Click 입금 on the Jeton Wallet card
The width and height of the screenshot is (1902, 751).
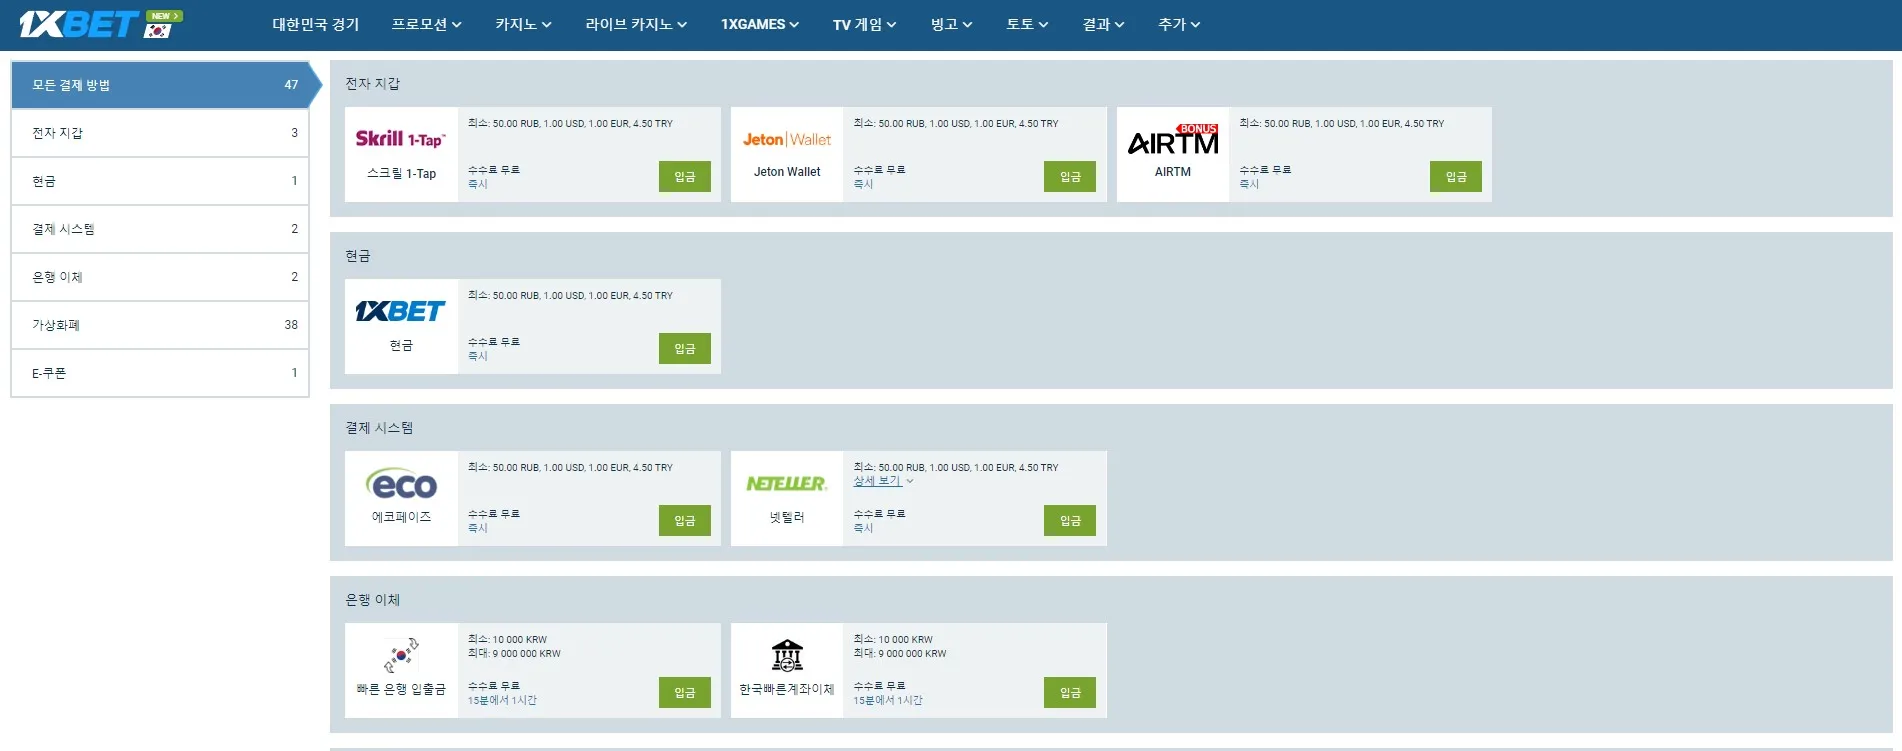click(x=1070, y=177)
